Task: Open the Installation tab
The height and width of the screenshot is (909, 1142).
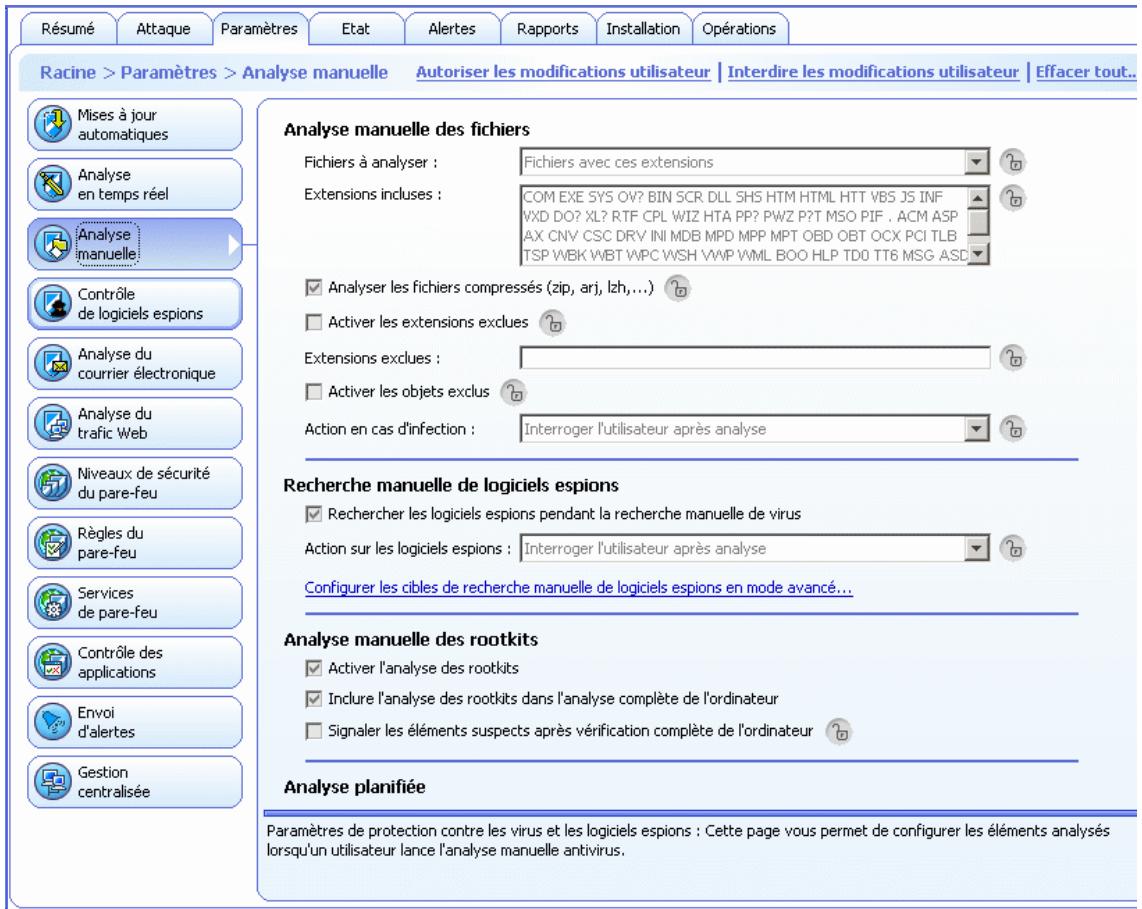Action: click(x=643, y=29)
